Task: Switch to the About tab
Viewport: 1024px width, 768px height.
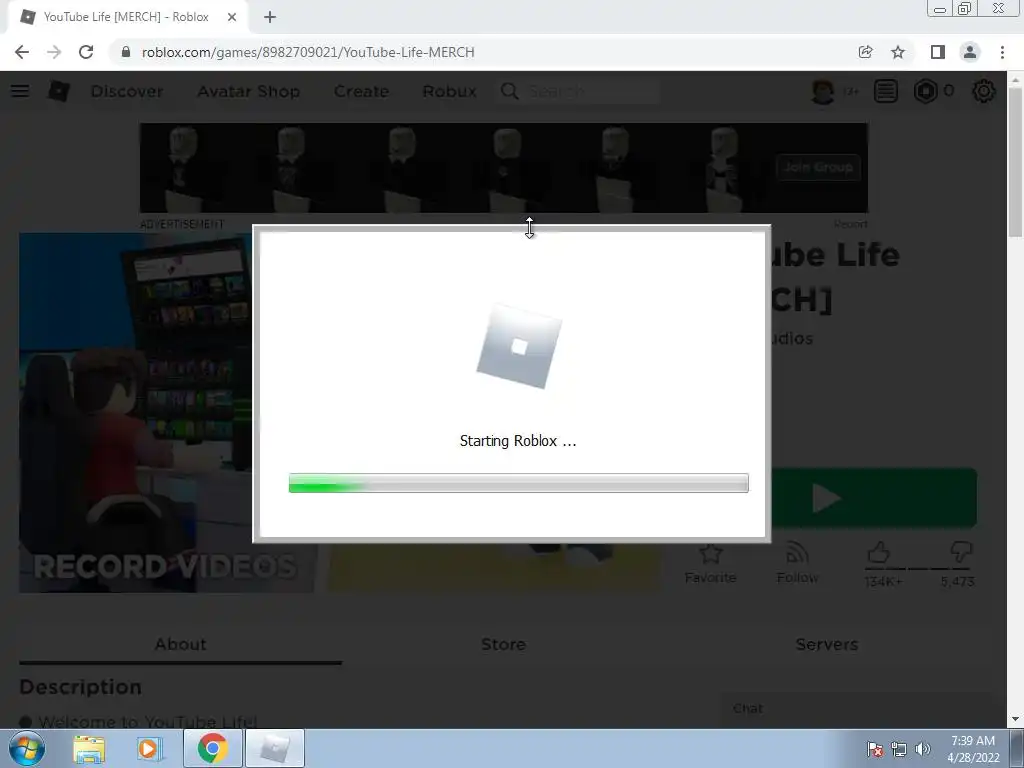Action: [180, 645]
